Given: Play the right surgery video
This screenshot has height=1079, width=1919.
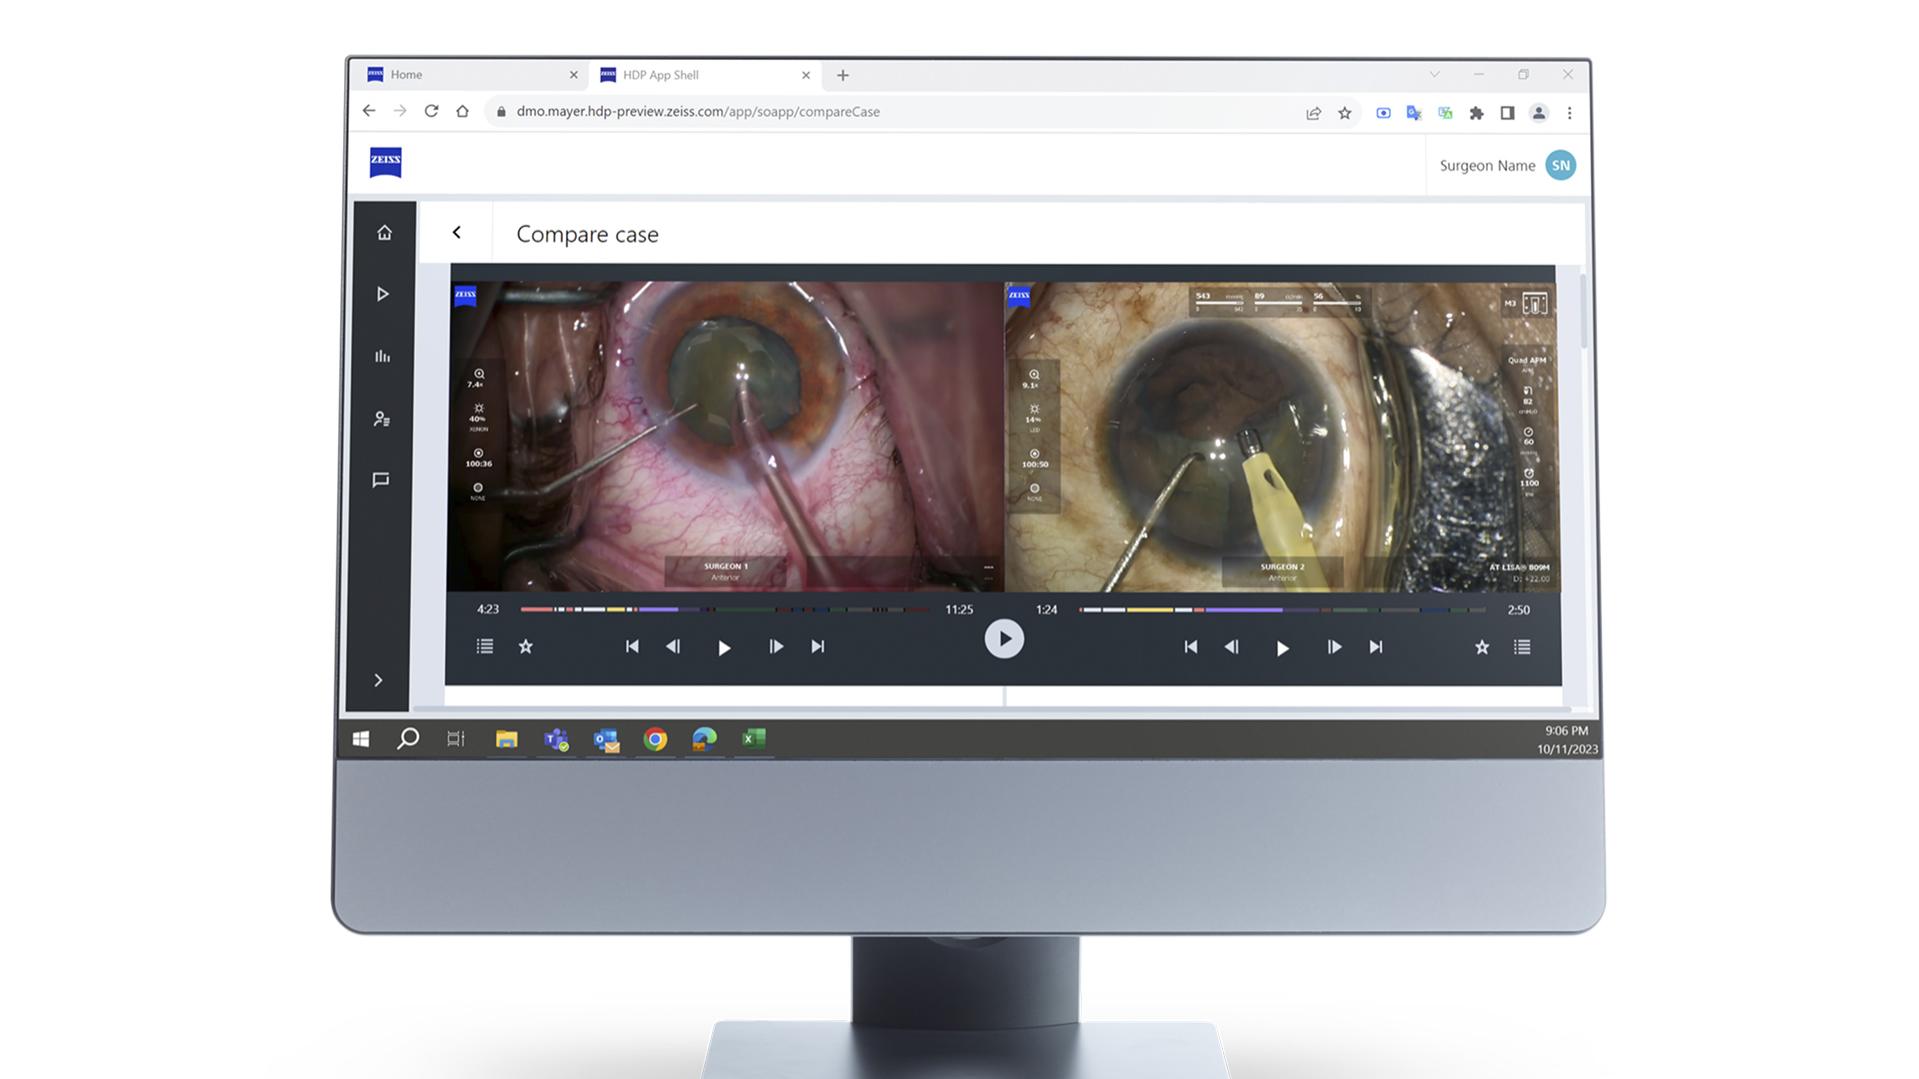Looking at the screenshot, I should click(1283, 648).
